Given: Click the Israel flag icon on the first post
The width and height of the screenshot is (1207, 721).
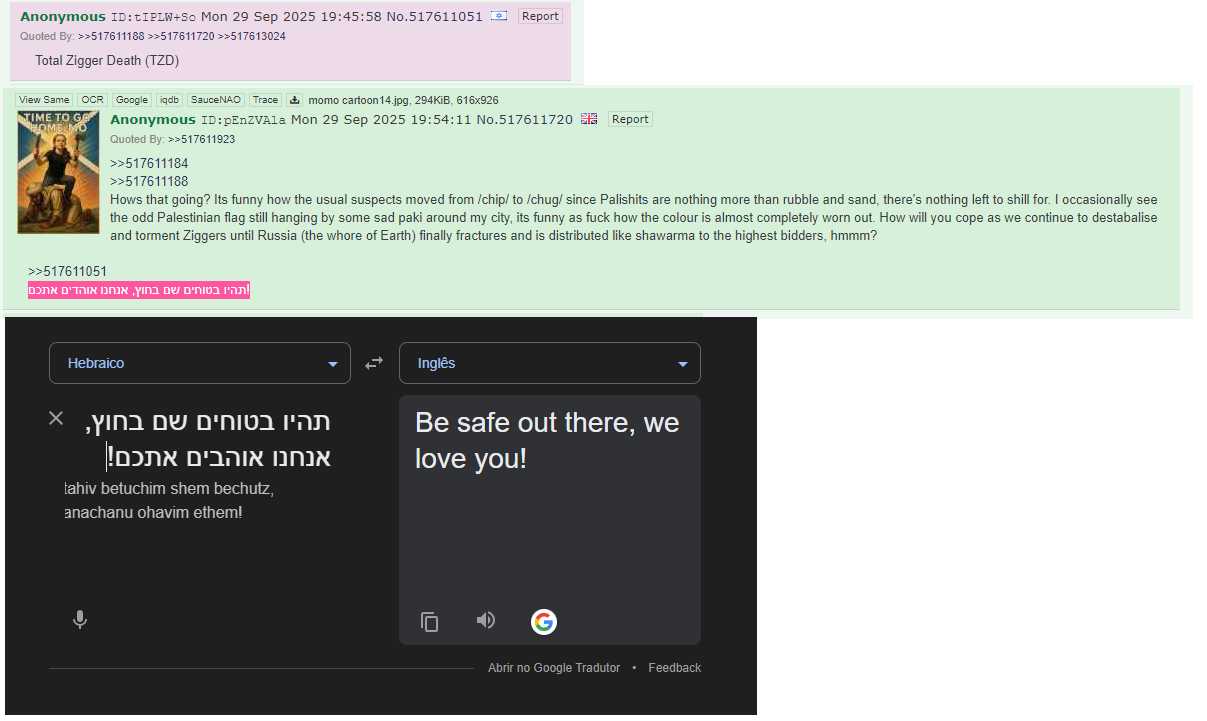Looking at the screenshot, I should point(499,16).
